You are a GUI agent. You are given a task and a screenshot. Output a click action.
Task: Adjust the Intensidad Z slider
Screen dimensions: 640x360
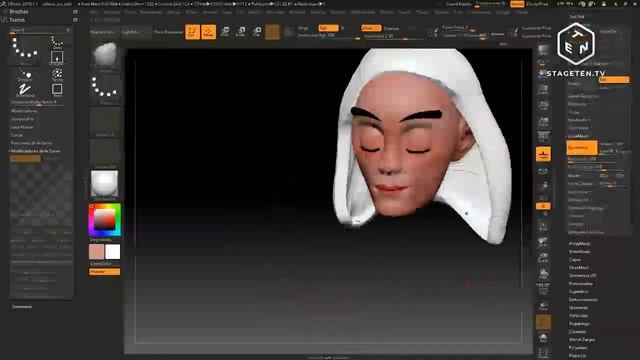(393, 36)
